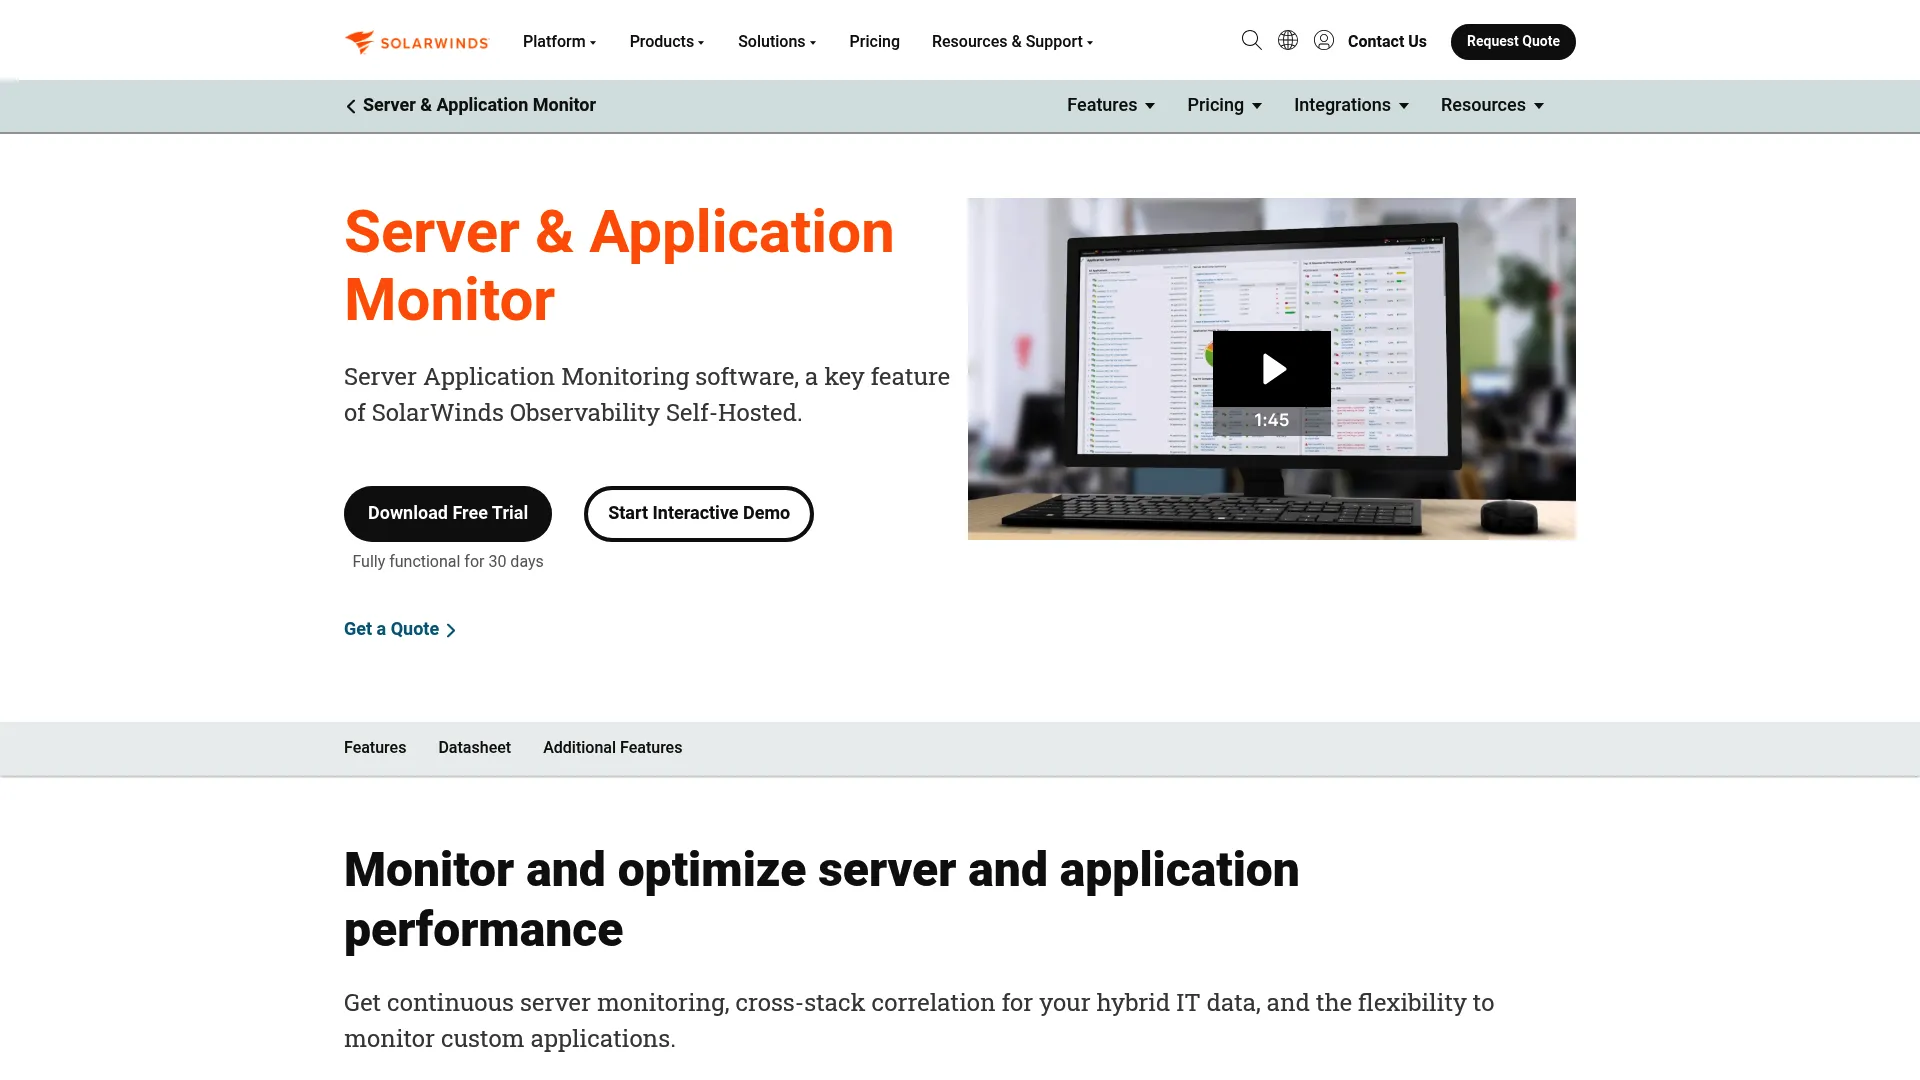
Task: Expand the Solutions menu
Action: 777,42
